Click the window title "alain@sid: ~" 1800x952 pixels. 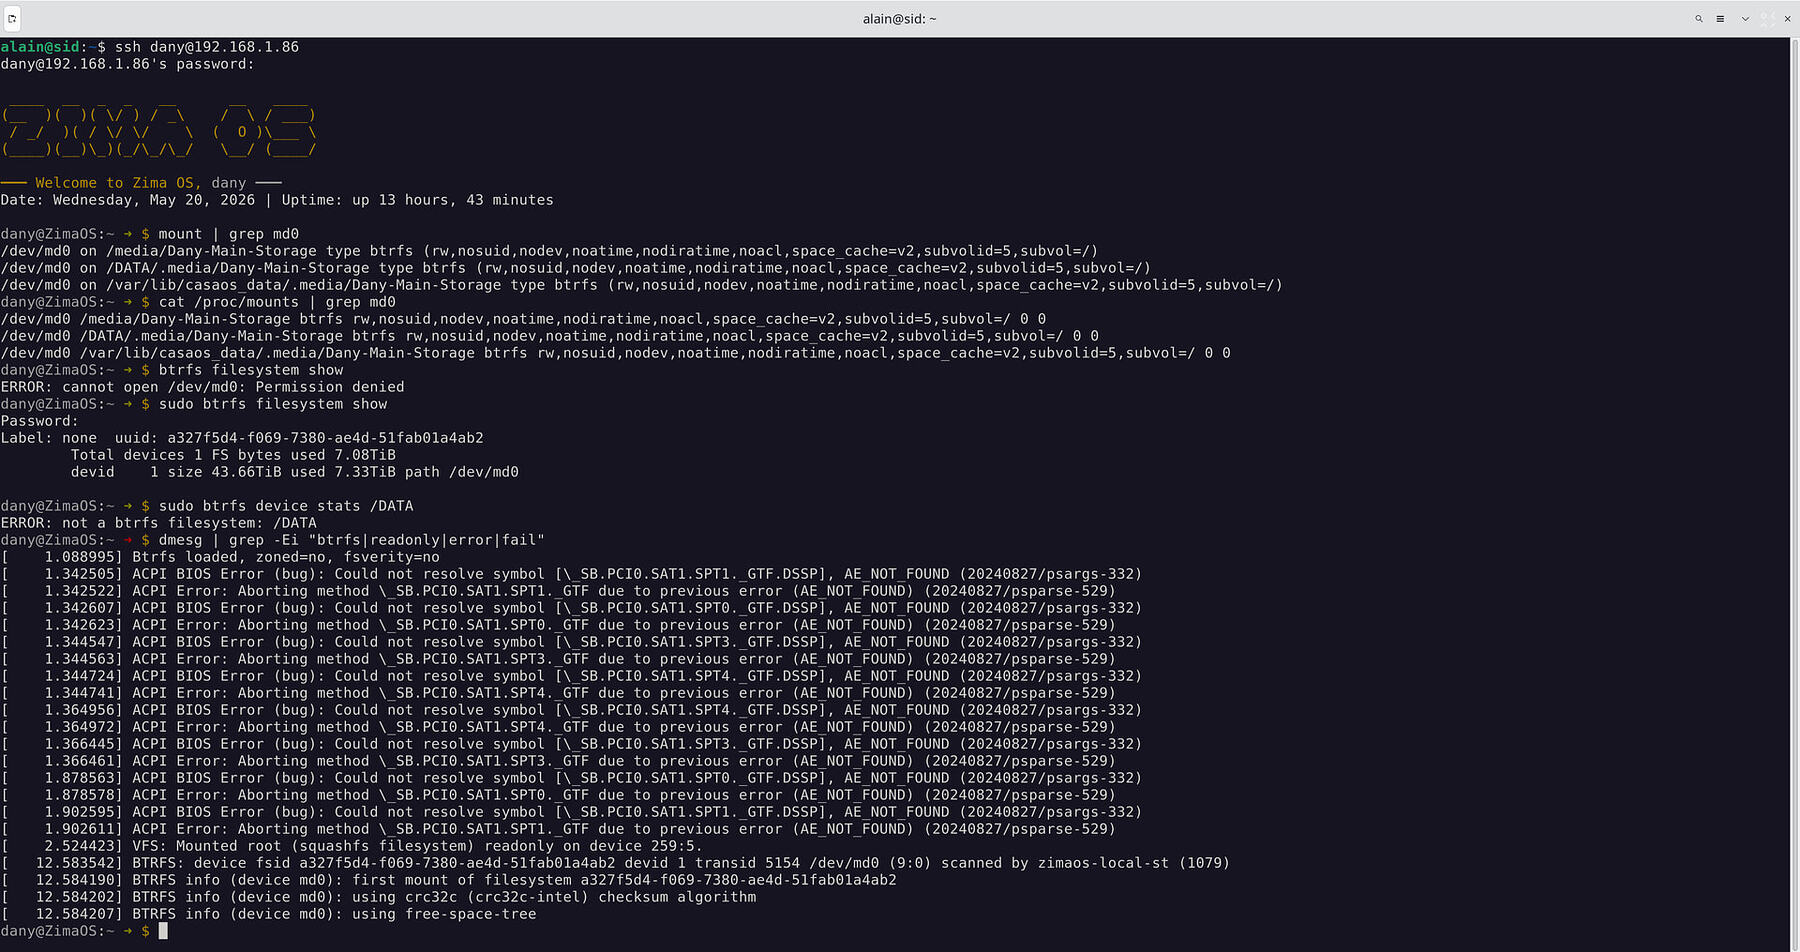[899, 18]
